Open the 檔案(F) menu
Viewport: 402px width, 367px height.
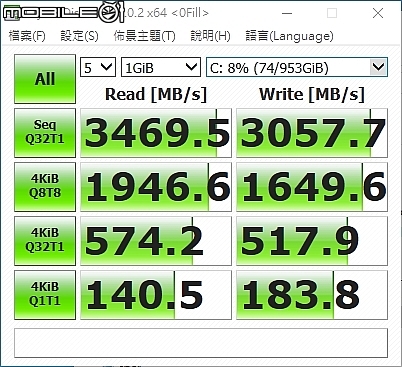coord(27,36)
